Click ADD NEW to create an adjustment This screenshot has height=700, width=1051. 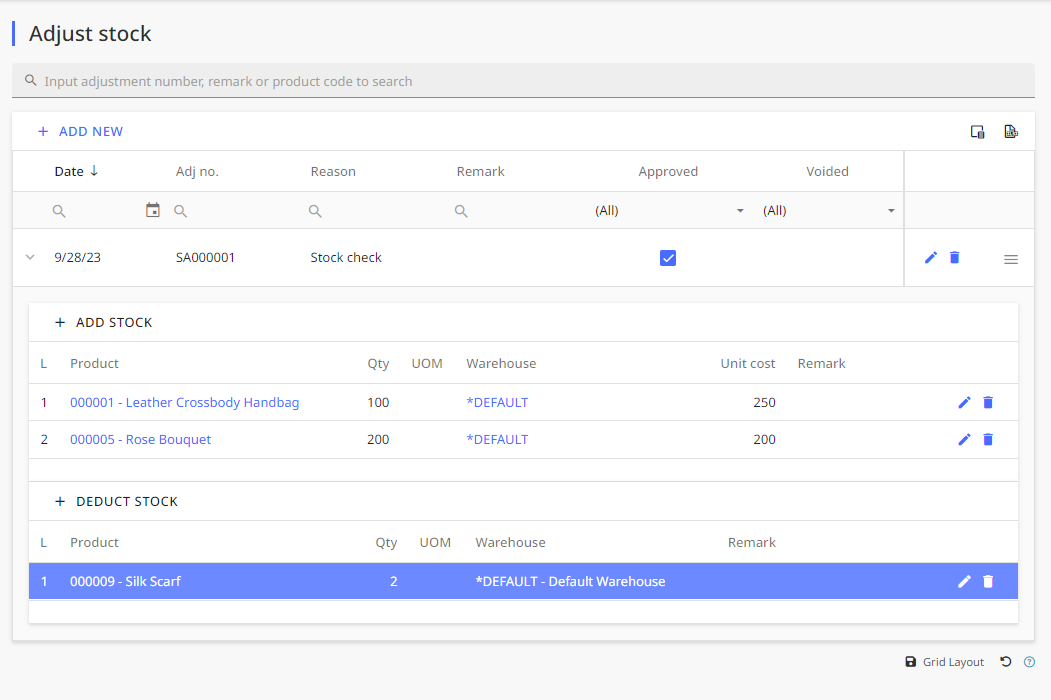tap(80, 131)
